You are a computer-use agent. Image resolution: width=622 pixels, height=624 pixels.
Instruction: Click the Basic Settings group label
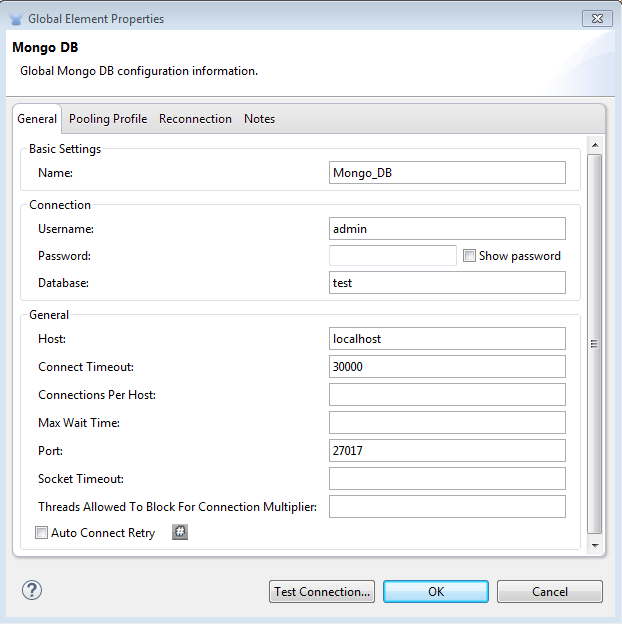pos(65,149)
